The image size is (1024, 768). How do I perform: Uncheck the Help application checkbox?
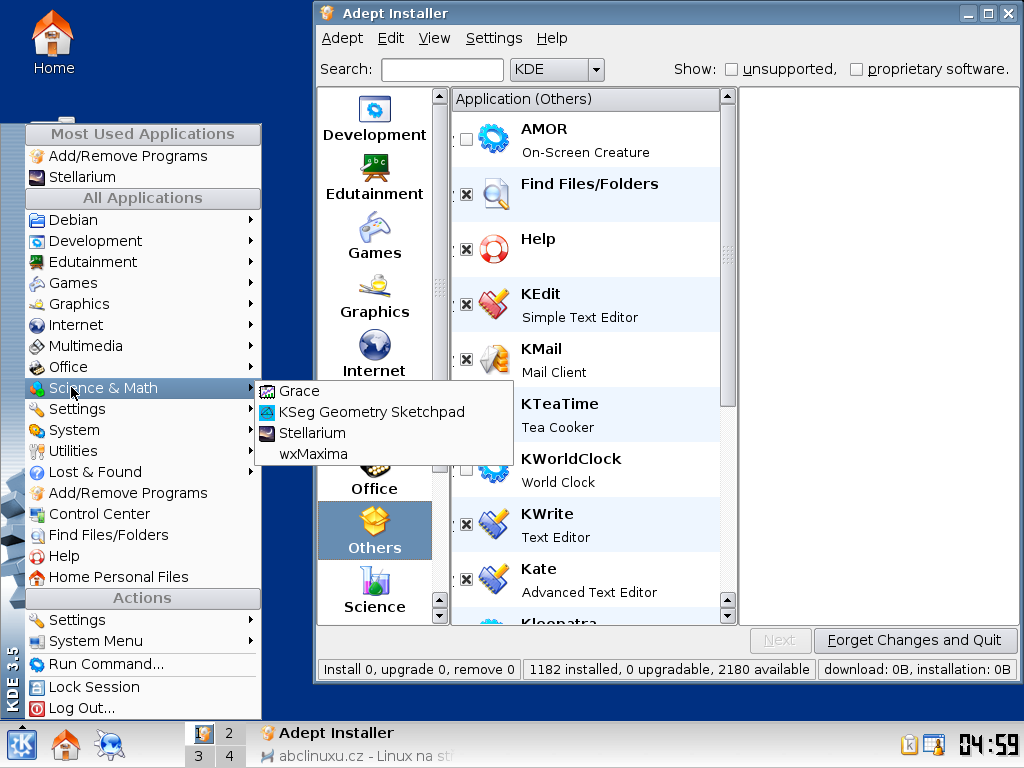tap(466, 249)
